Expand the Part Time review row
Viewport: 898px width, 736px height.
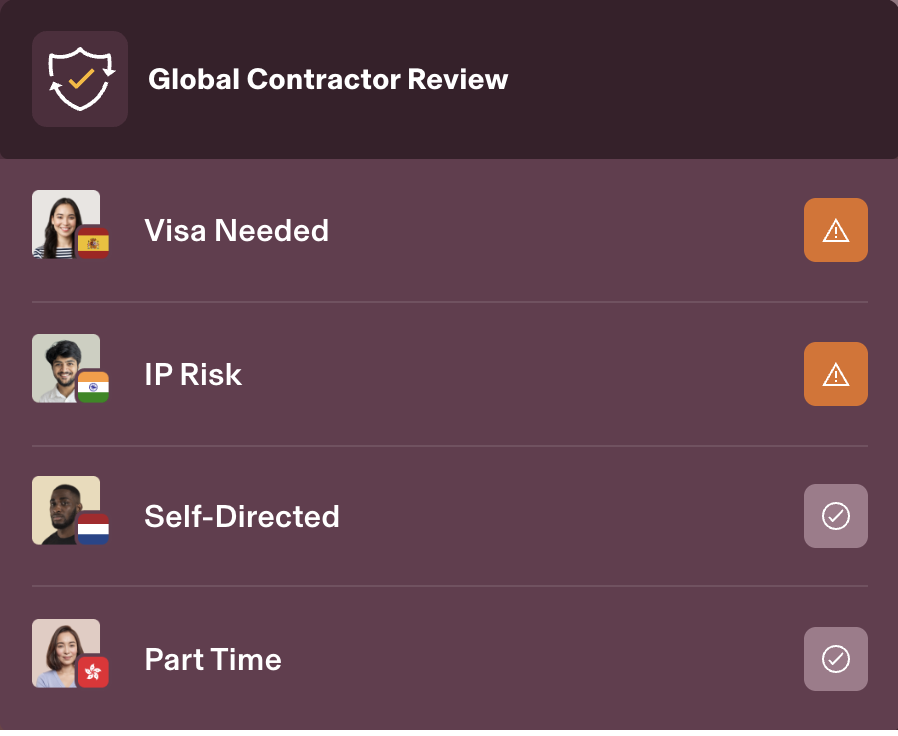pyautogui.click(x=450, y=659)
